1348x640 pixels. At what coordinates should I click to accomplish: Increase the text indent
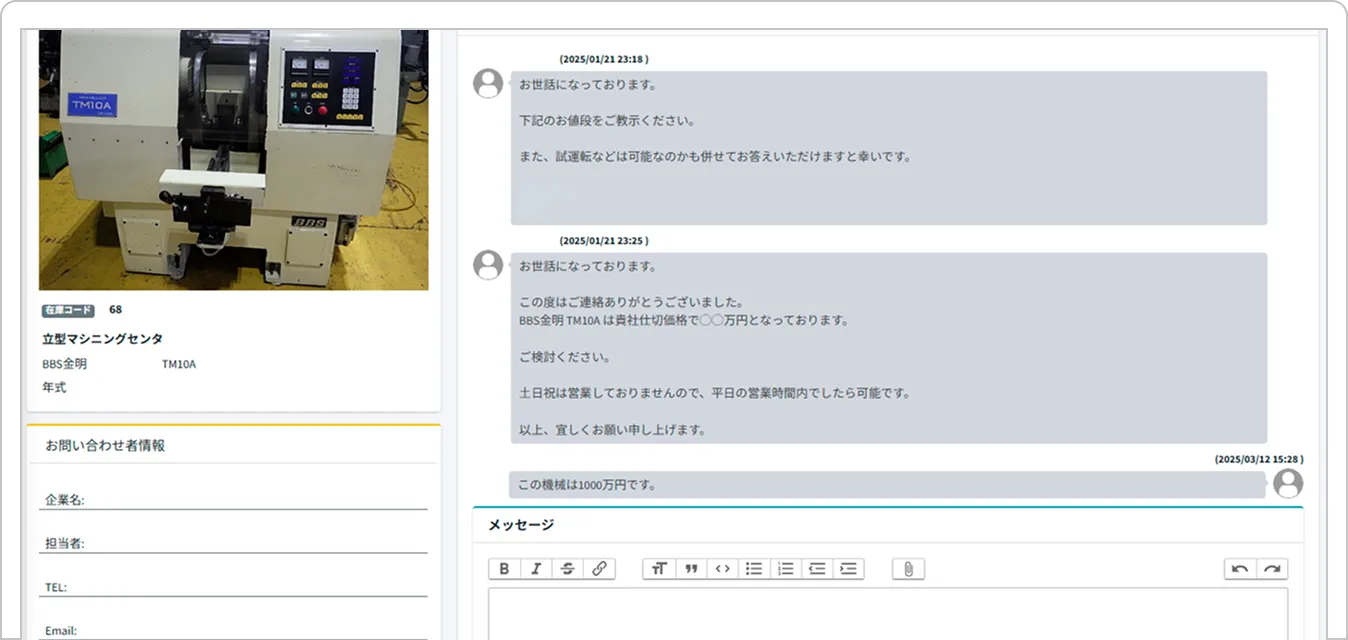[849, 568]
